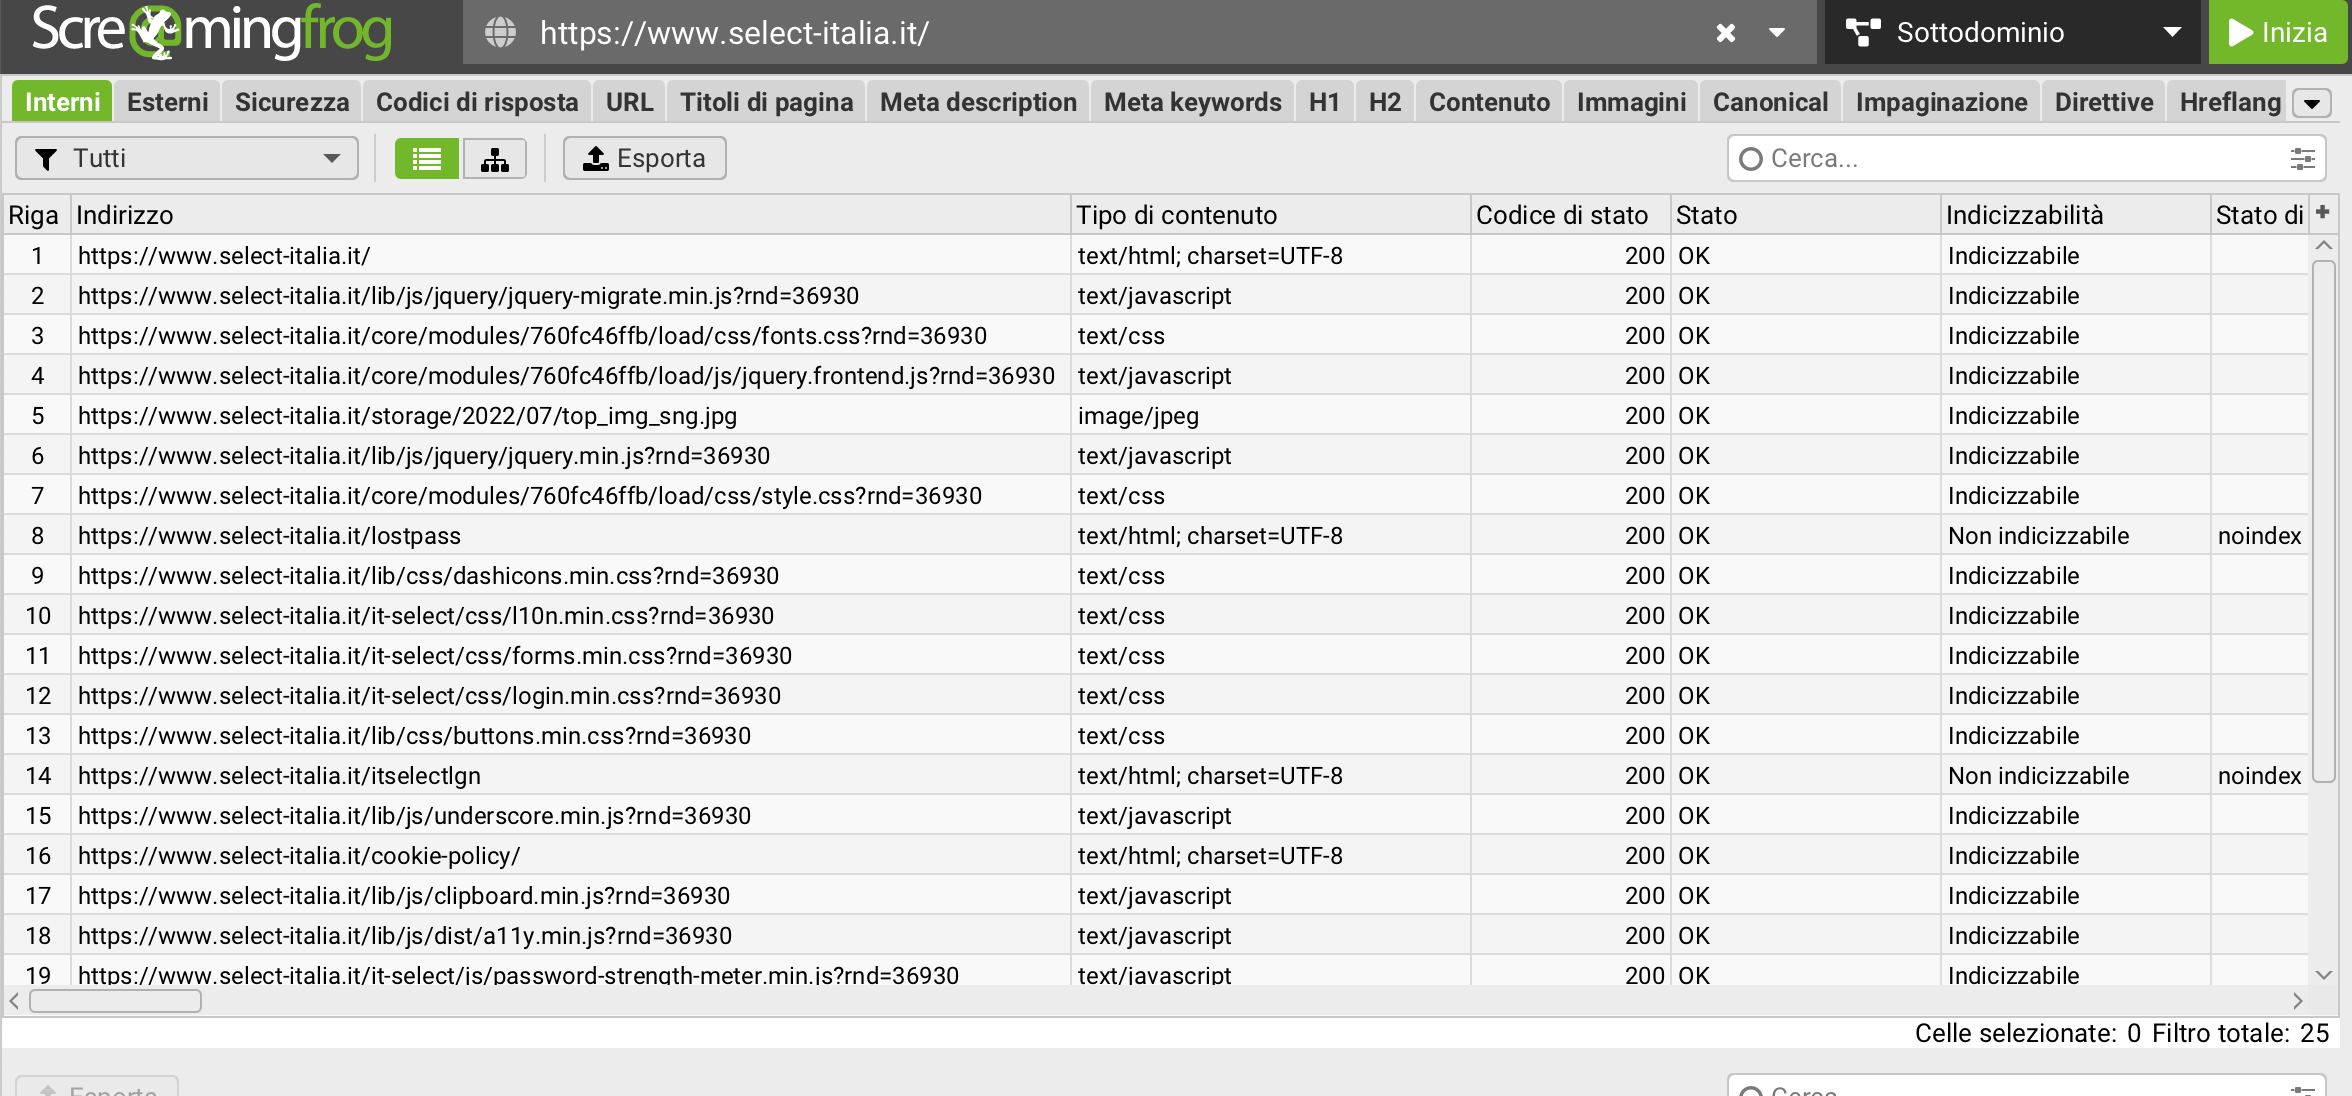The width and height of the screenshot is (2352, 1096).
Task: Select the URL tab
Action: [629, 102]
